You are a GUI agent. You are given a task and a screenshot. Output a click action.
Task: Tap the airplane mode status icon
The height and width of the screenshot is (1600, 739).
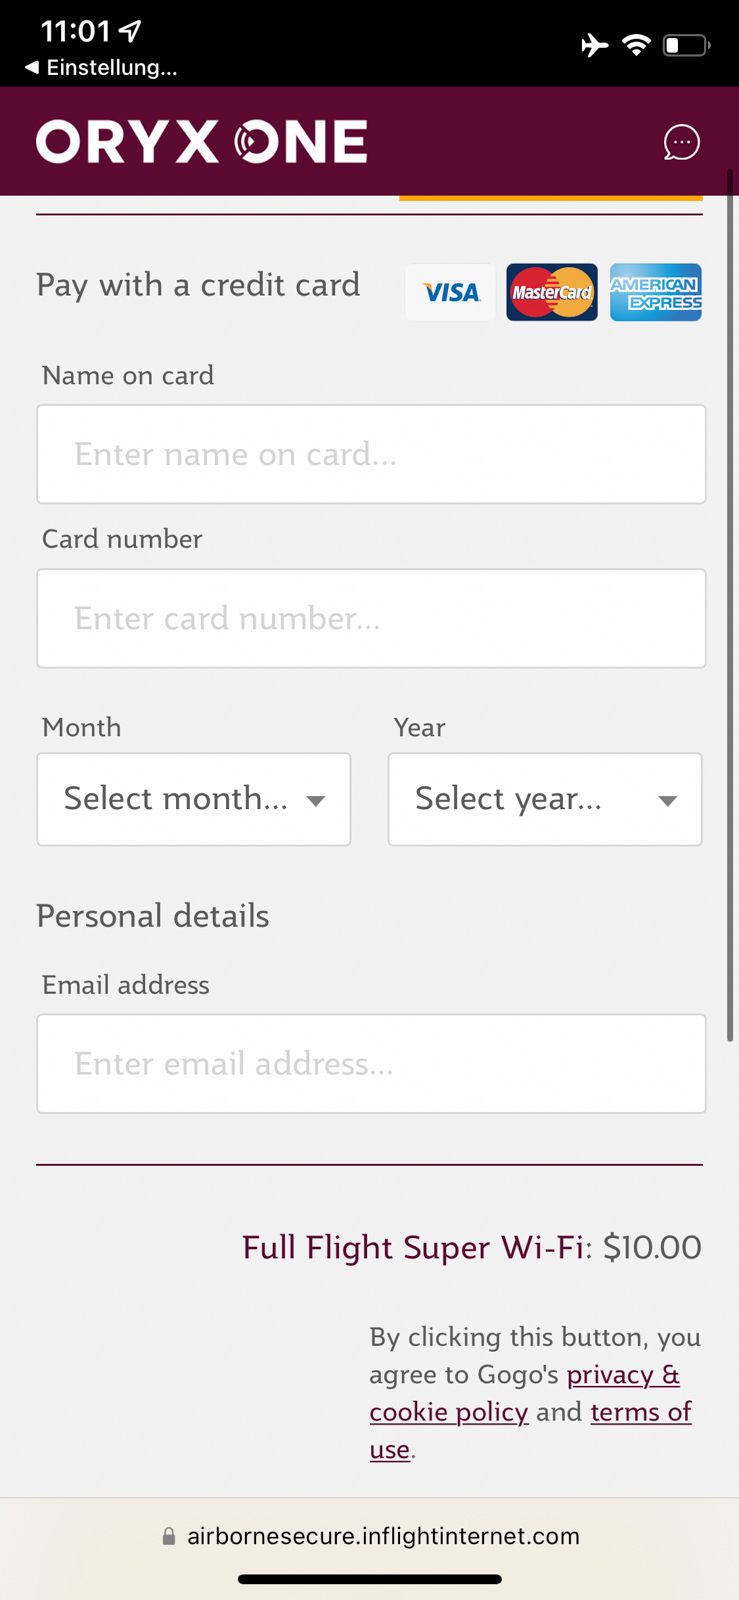pyautogui.click(x=594, y=45)
